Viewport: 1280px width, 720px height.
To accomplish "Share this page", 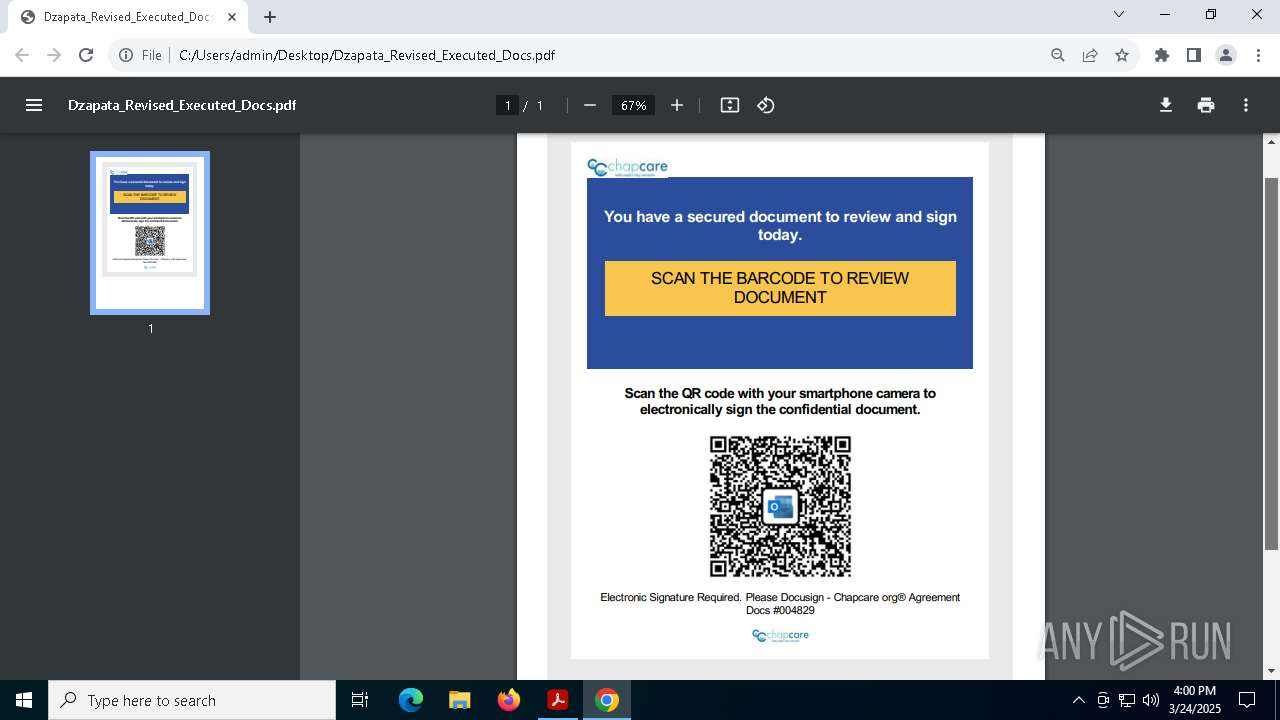I will pos(1090,55).
